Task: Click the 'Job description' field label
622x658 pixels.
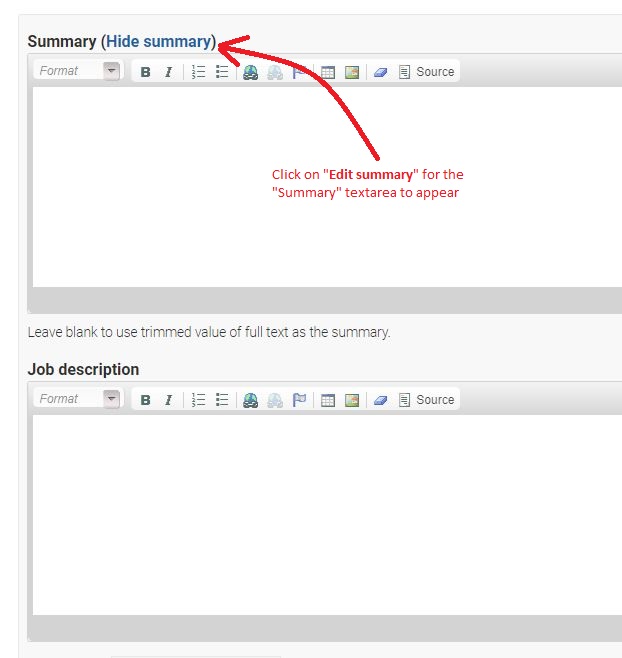Action: [83, 370]
